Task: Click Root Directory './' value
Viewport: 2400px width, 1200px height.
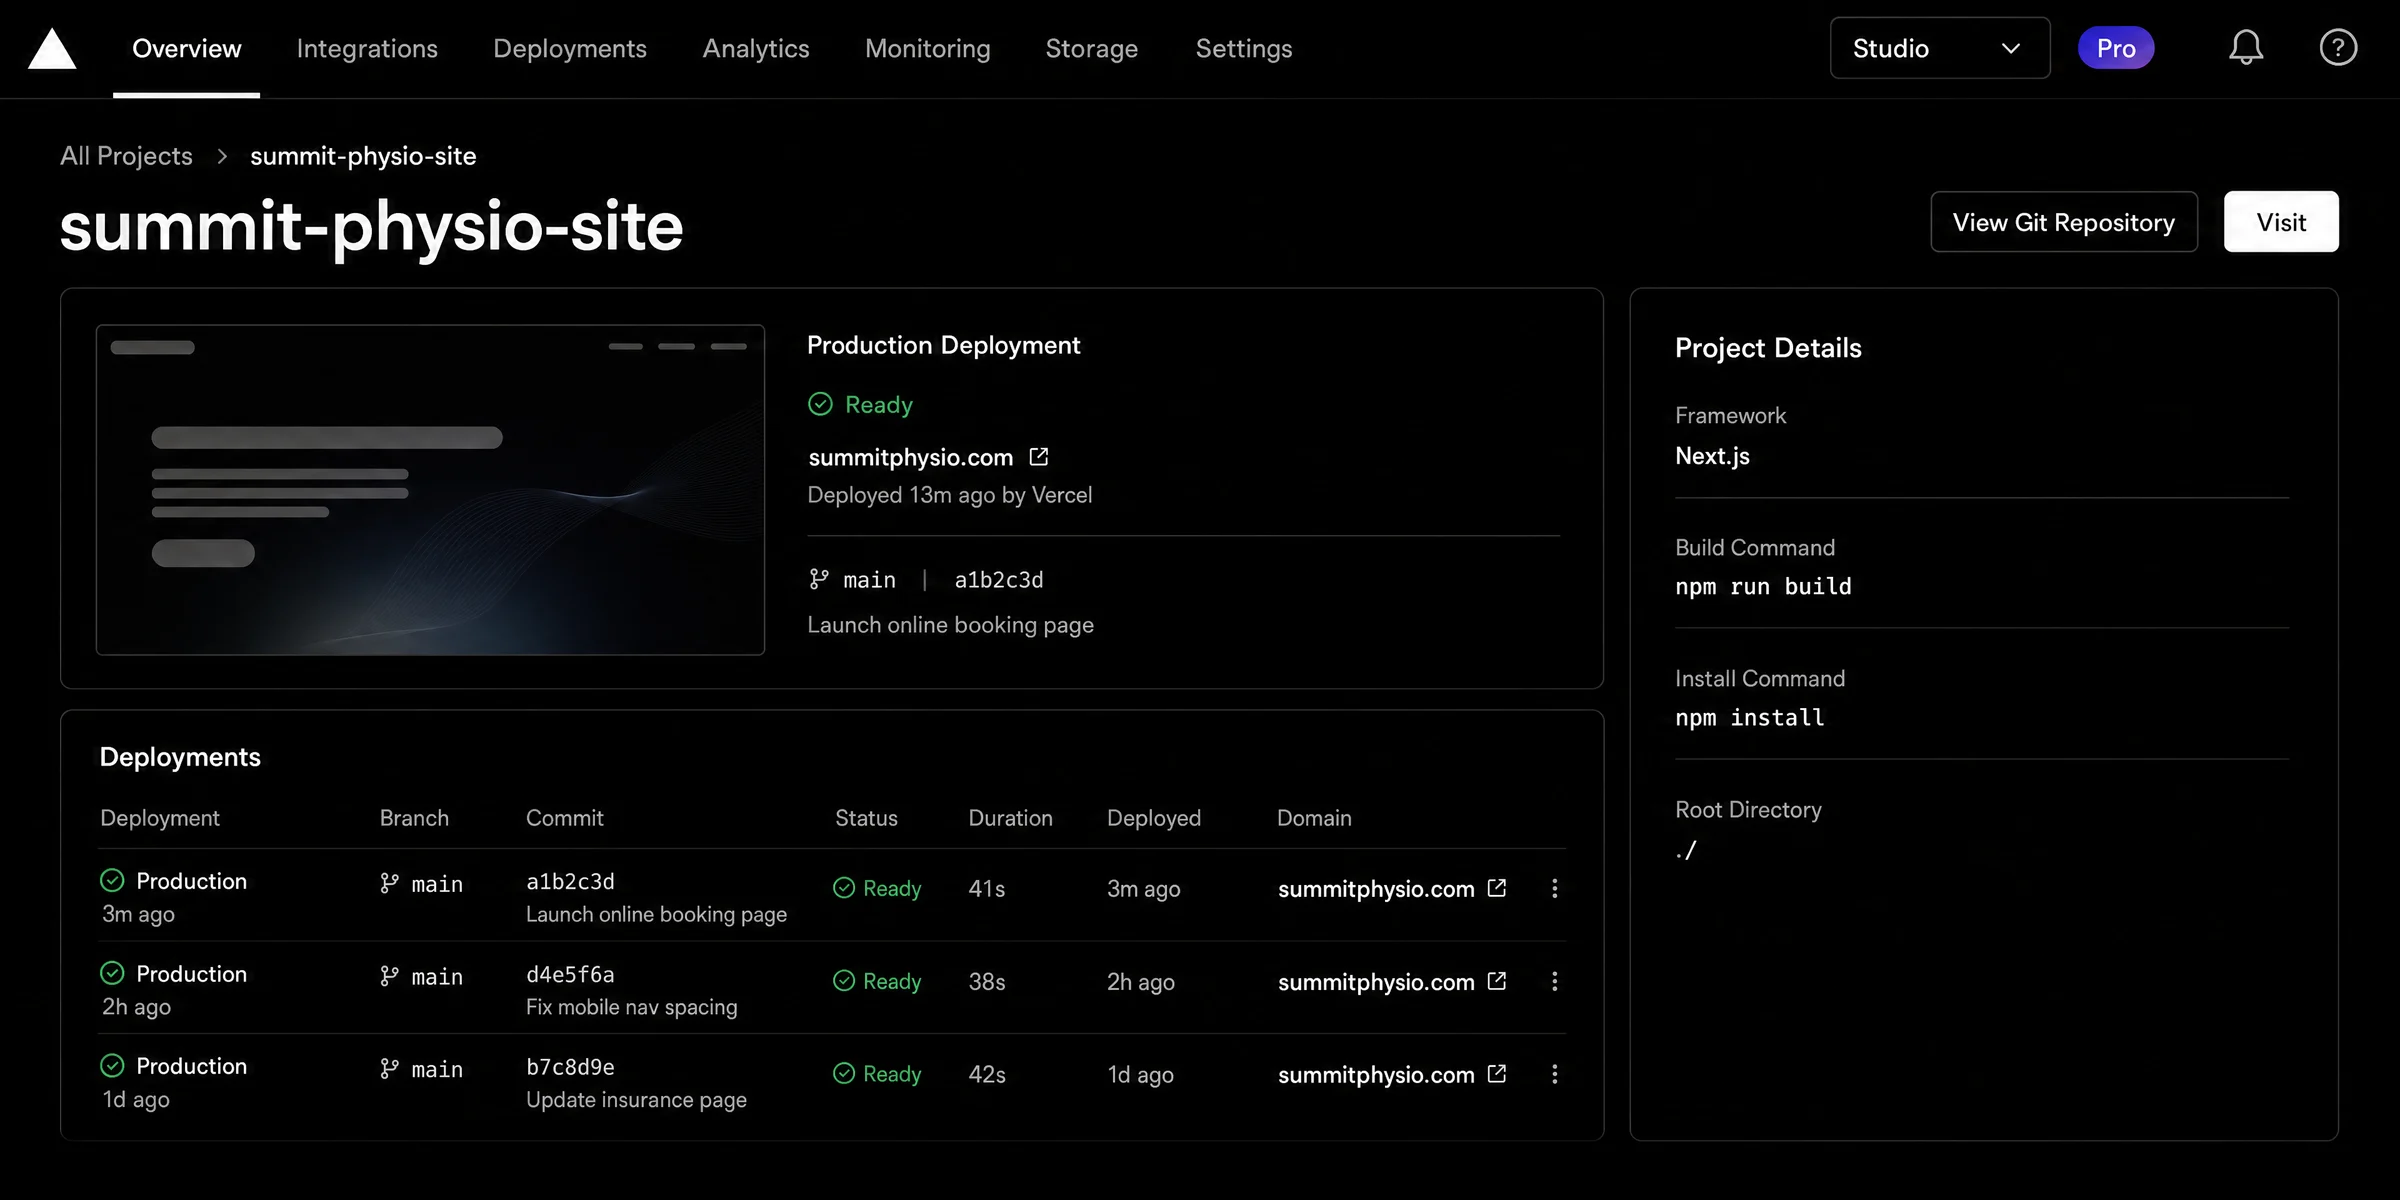Action: point(1686,850)
